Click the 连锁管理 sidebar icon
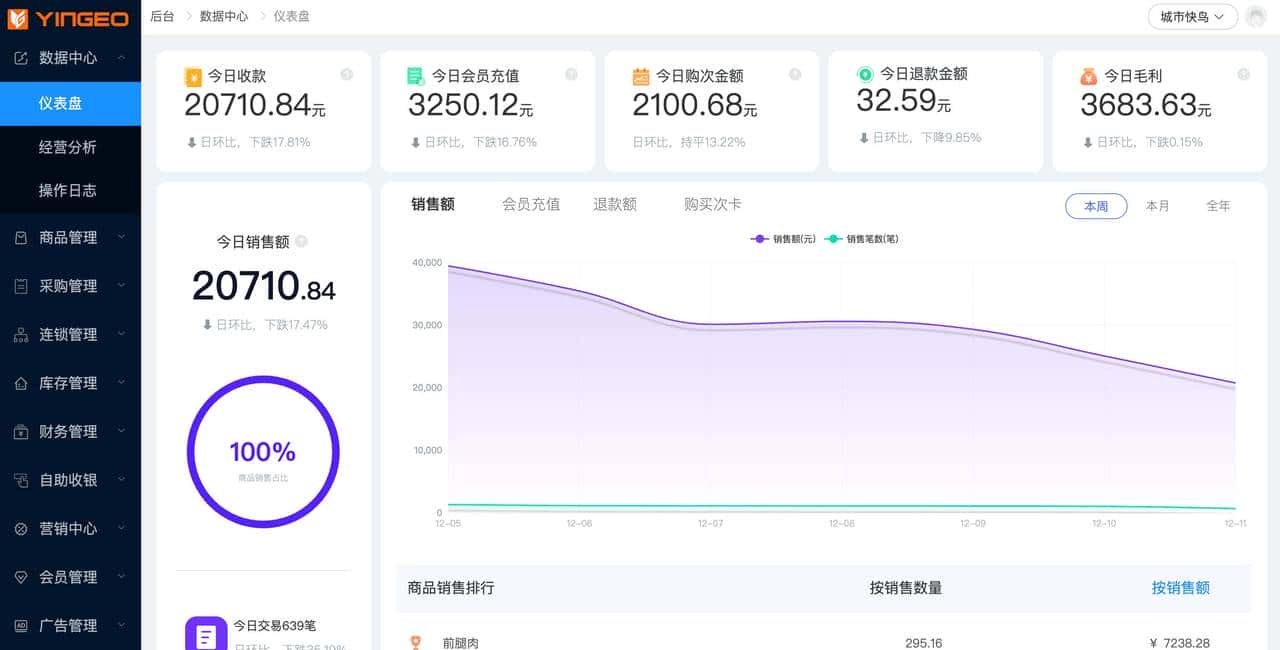The width and height of the screenshot is (1280, 650). 22,334
